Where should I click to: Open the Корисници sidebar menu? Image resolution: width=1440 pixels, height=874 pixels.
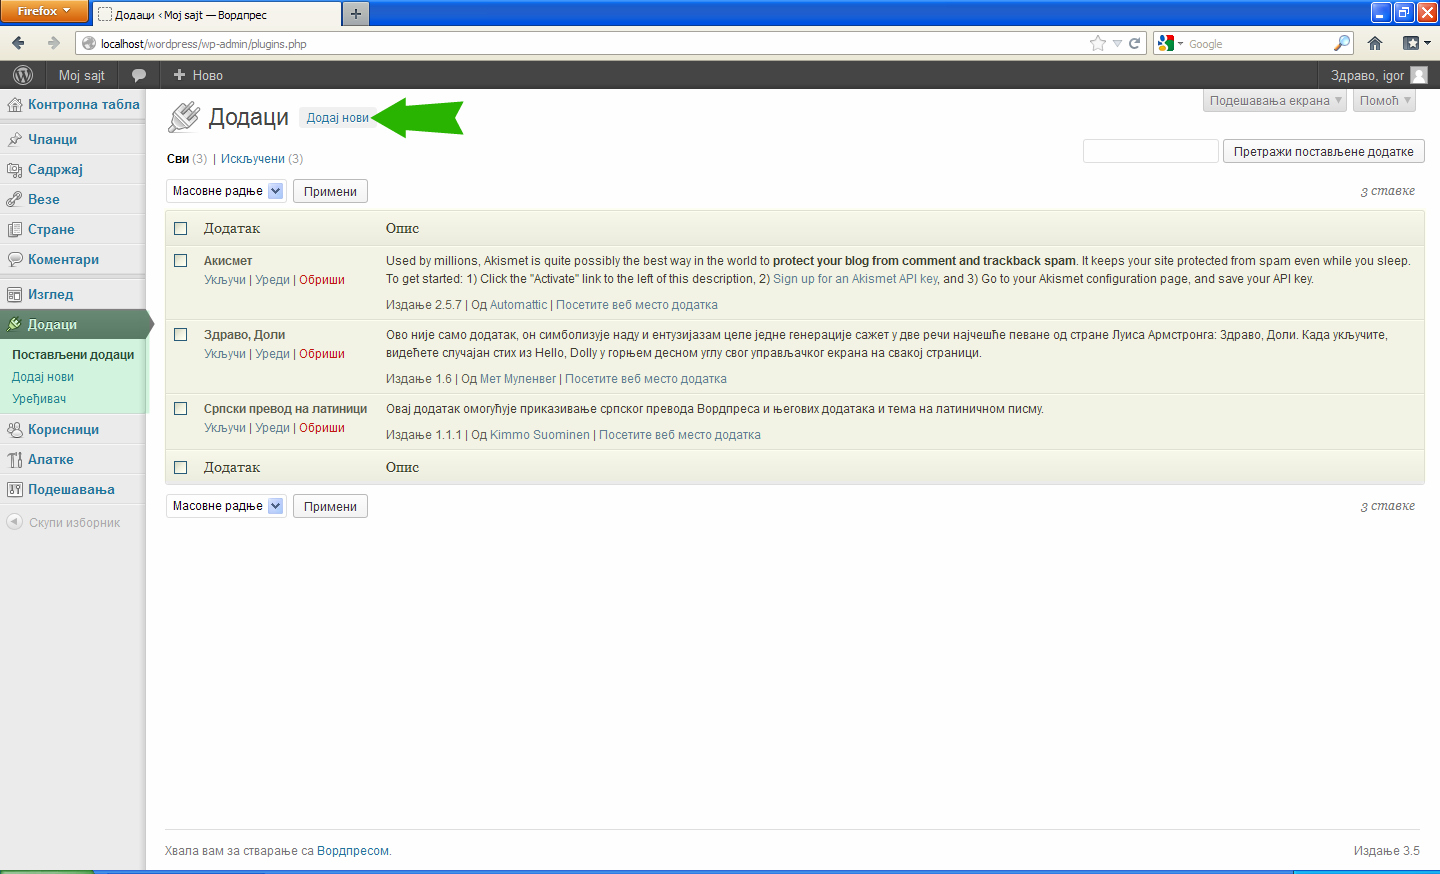pos(63,430)
